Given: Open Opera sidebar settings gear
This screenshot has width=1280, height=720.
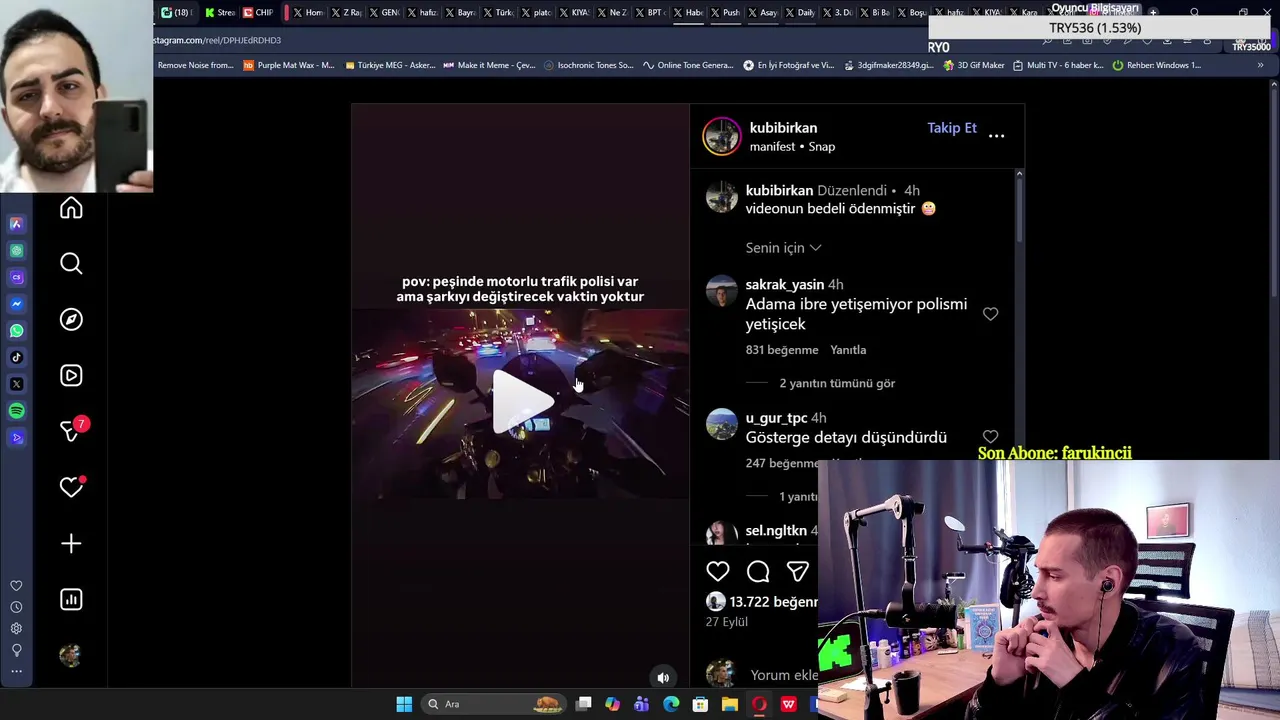Looking at the screenshot, I should click(16, 629).
